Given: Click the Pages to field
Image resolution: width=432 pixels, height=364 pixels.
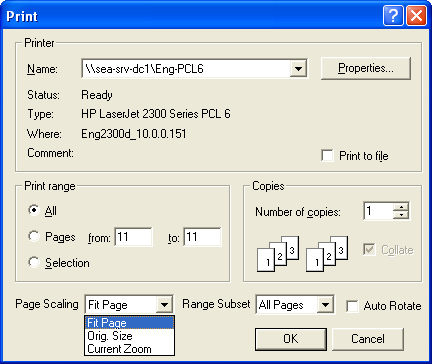Looking at the screenshot, I should (x=202, y=237).
